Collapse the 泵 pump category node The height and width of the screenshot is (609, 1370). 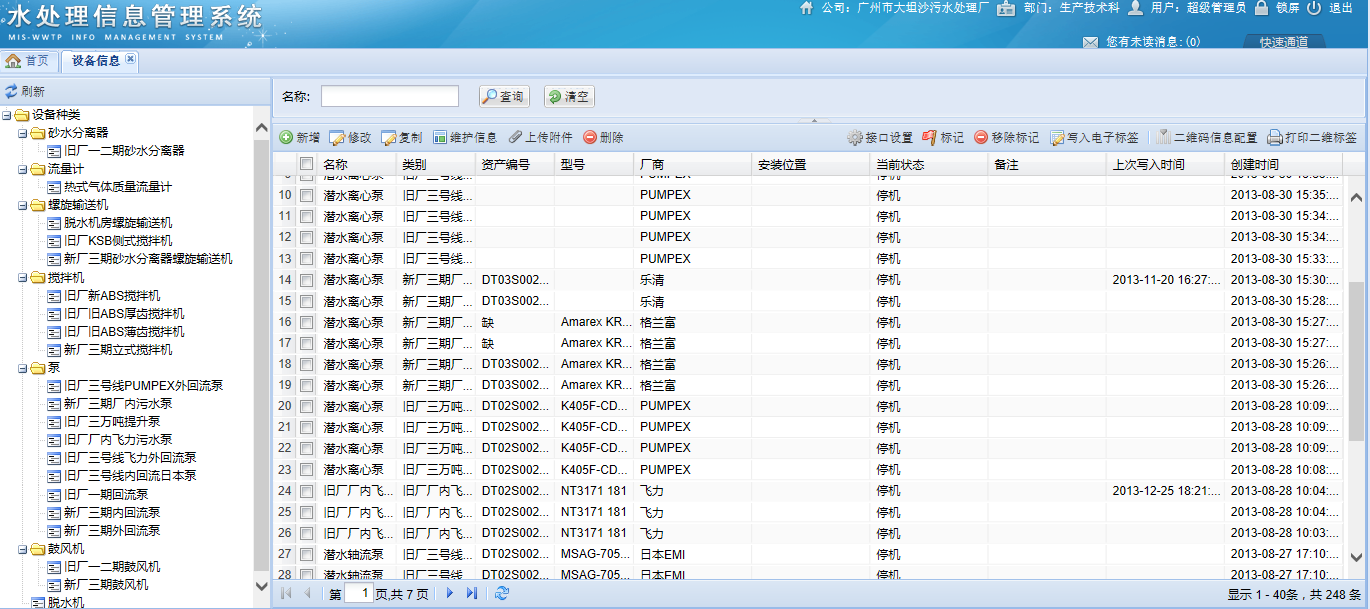(x=23, y=368)
